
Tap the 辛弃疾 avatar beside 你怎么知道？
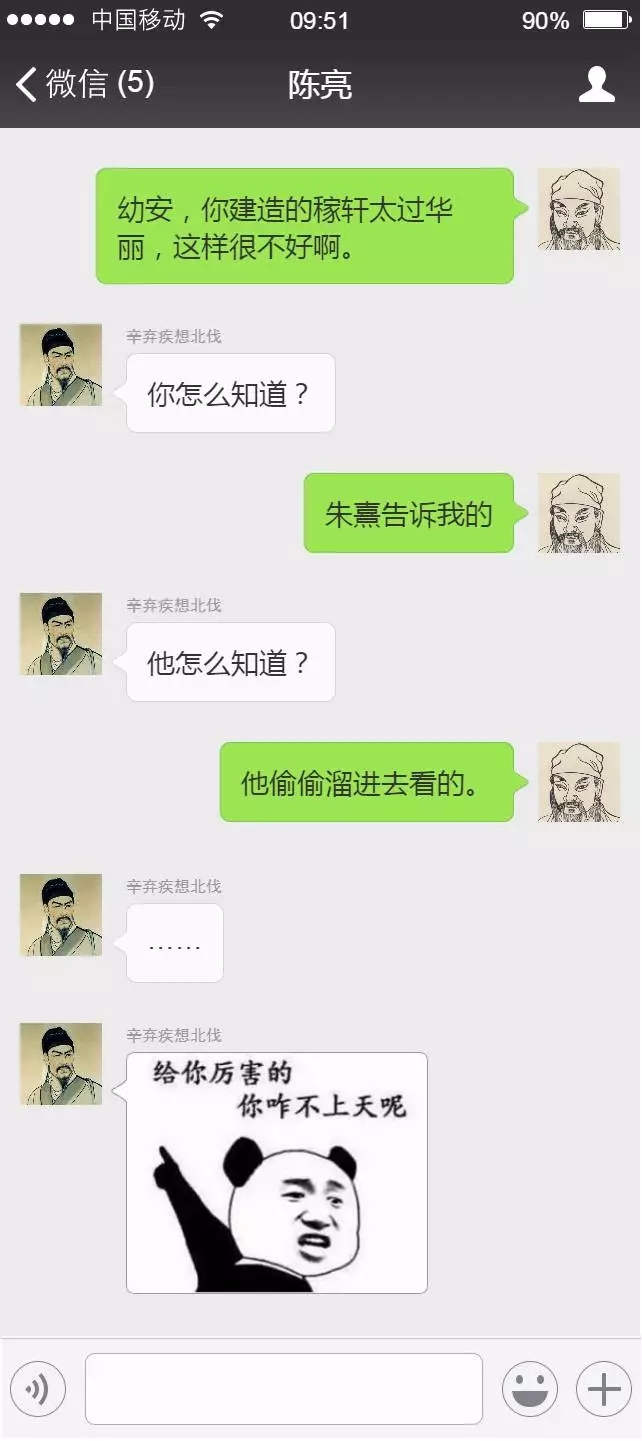coord(61,365)
